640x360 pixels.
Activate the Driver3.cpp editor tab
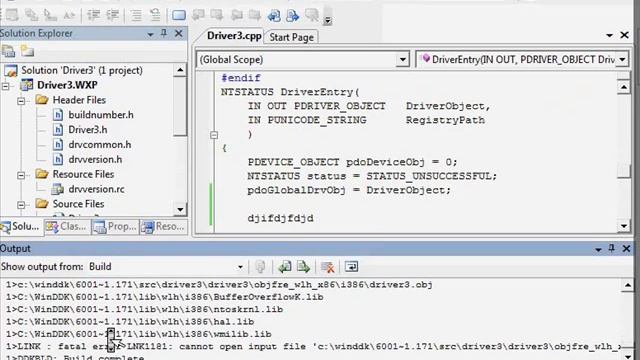pos(234,36)
